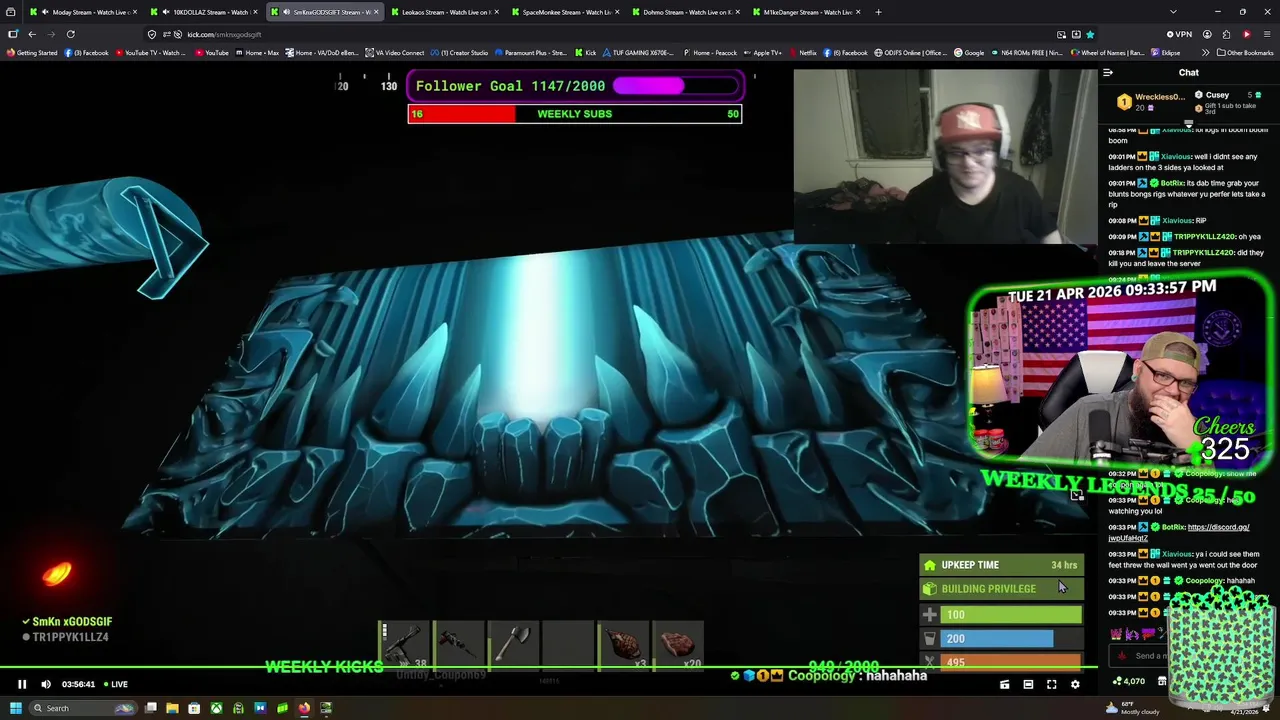The height and width of the screenshot is (720, 1280).
Task: Show more bookmarks overflow chevron
Action: coord(1205,53)
